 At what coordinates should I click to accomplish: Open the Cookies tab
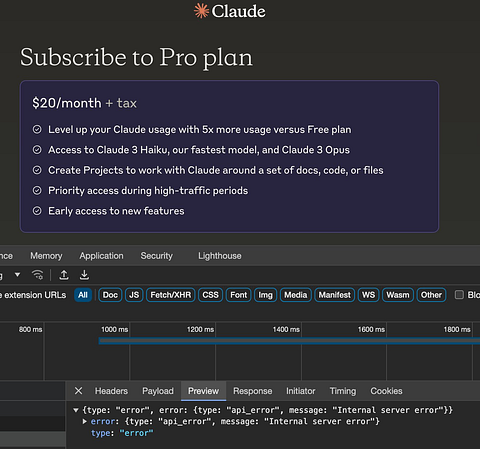click(386, 391)
